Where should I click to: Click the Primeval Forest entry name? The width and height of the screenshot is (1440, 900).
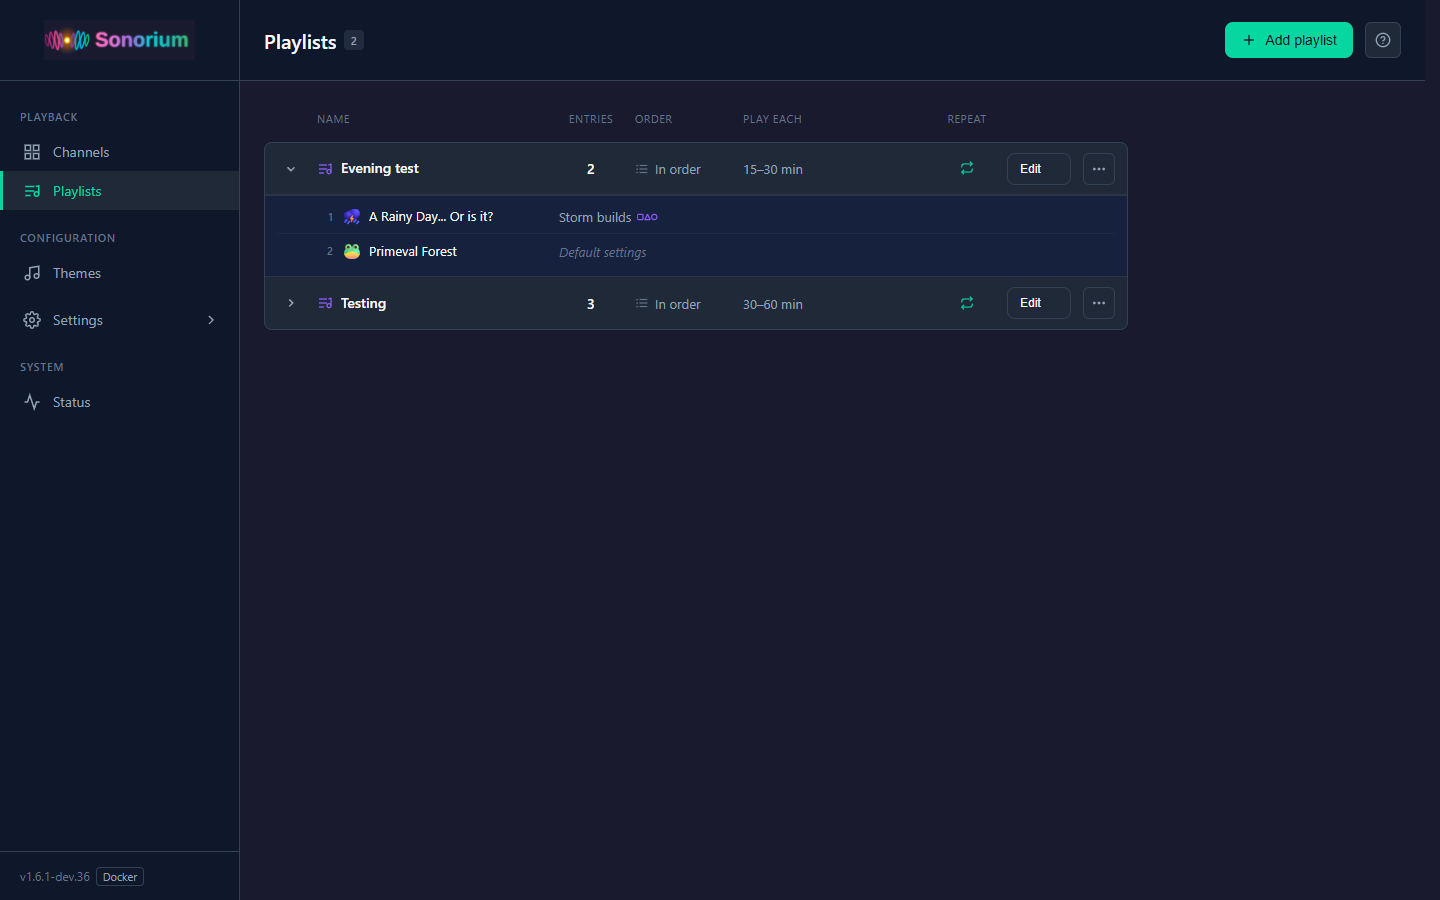coord(413,251)
